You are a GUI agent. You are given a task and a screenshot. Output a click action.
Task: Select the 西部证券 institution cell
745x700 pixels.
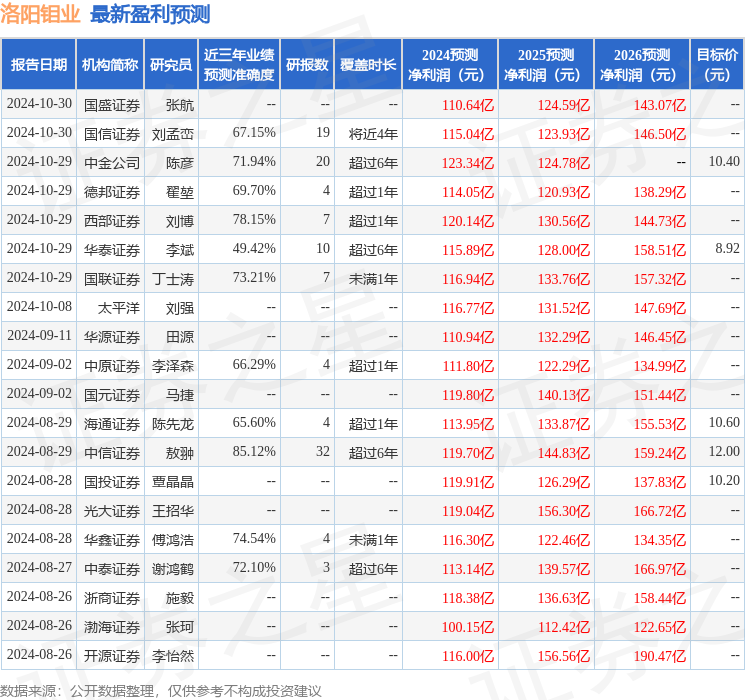[112, 221]
